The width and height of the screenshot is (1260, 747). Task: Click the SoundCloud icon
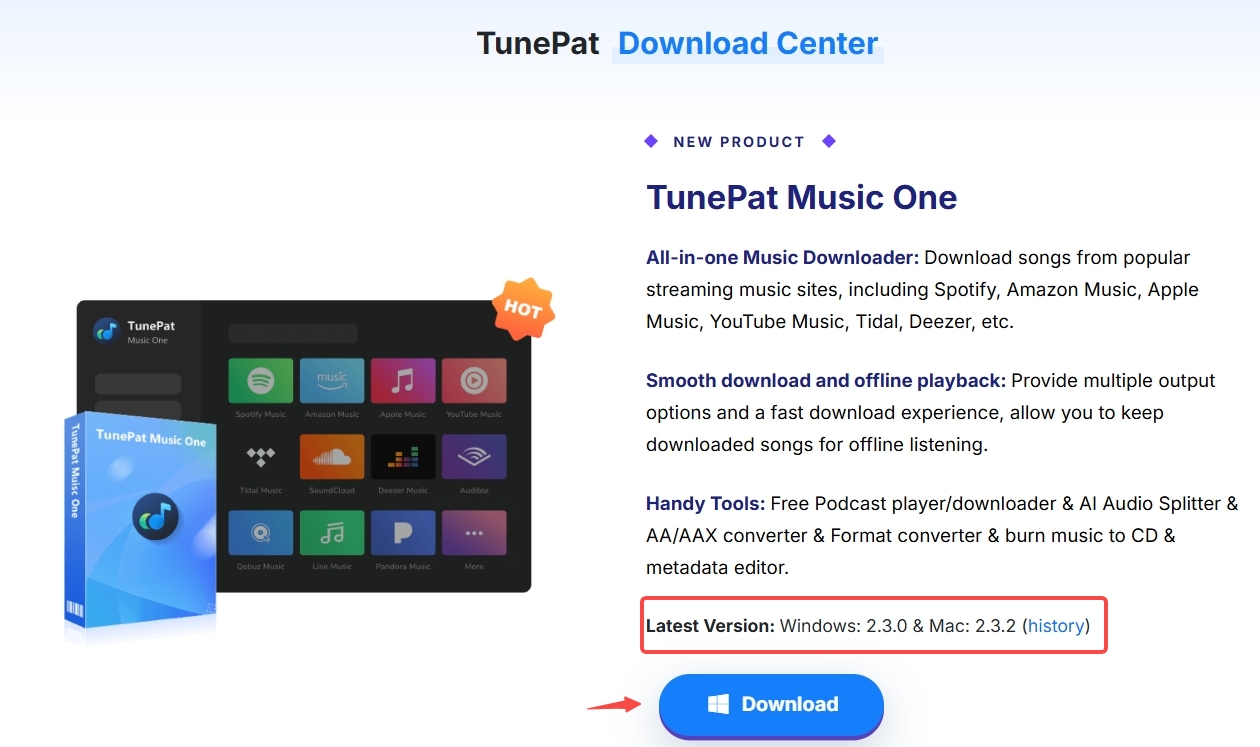331,457
